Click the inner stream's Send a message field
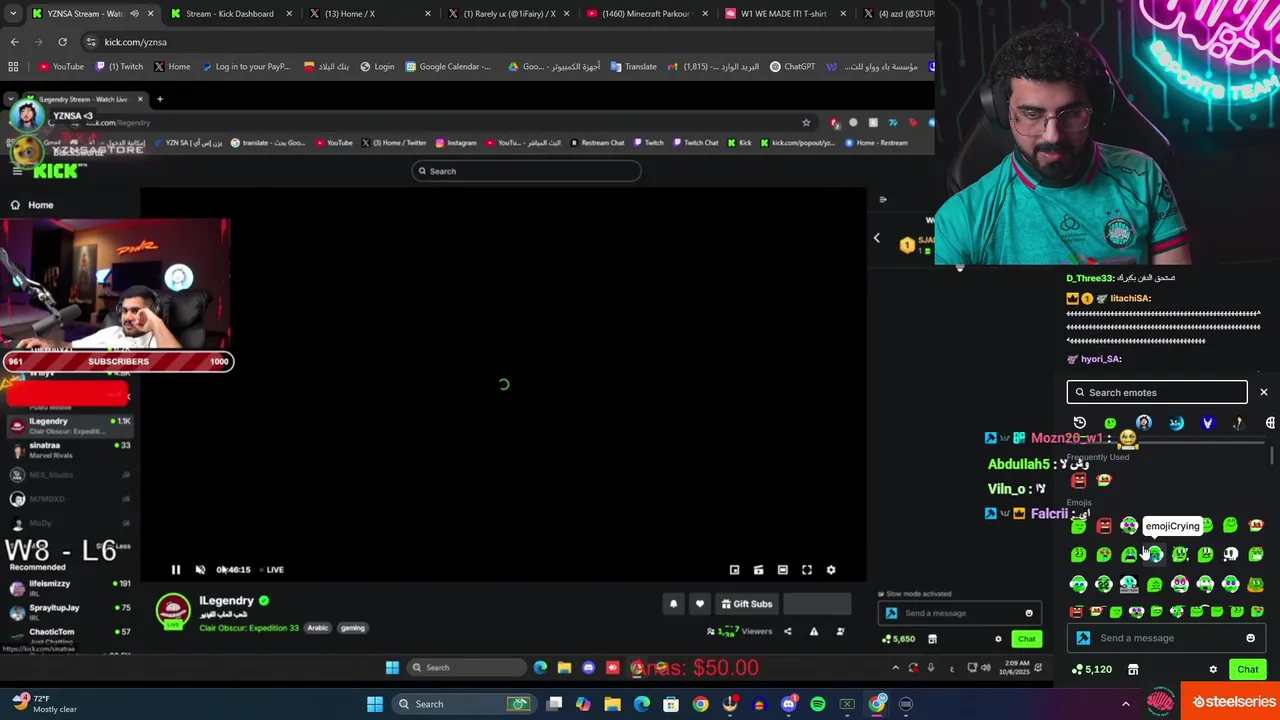Image resolution: width=1280 pixels, height=720 pixels. click(958, 613)
